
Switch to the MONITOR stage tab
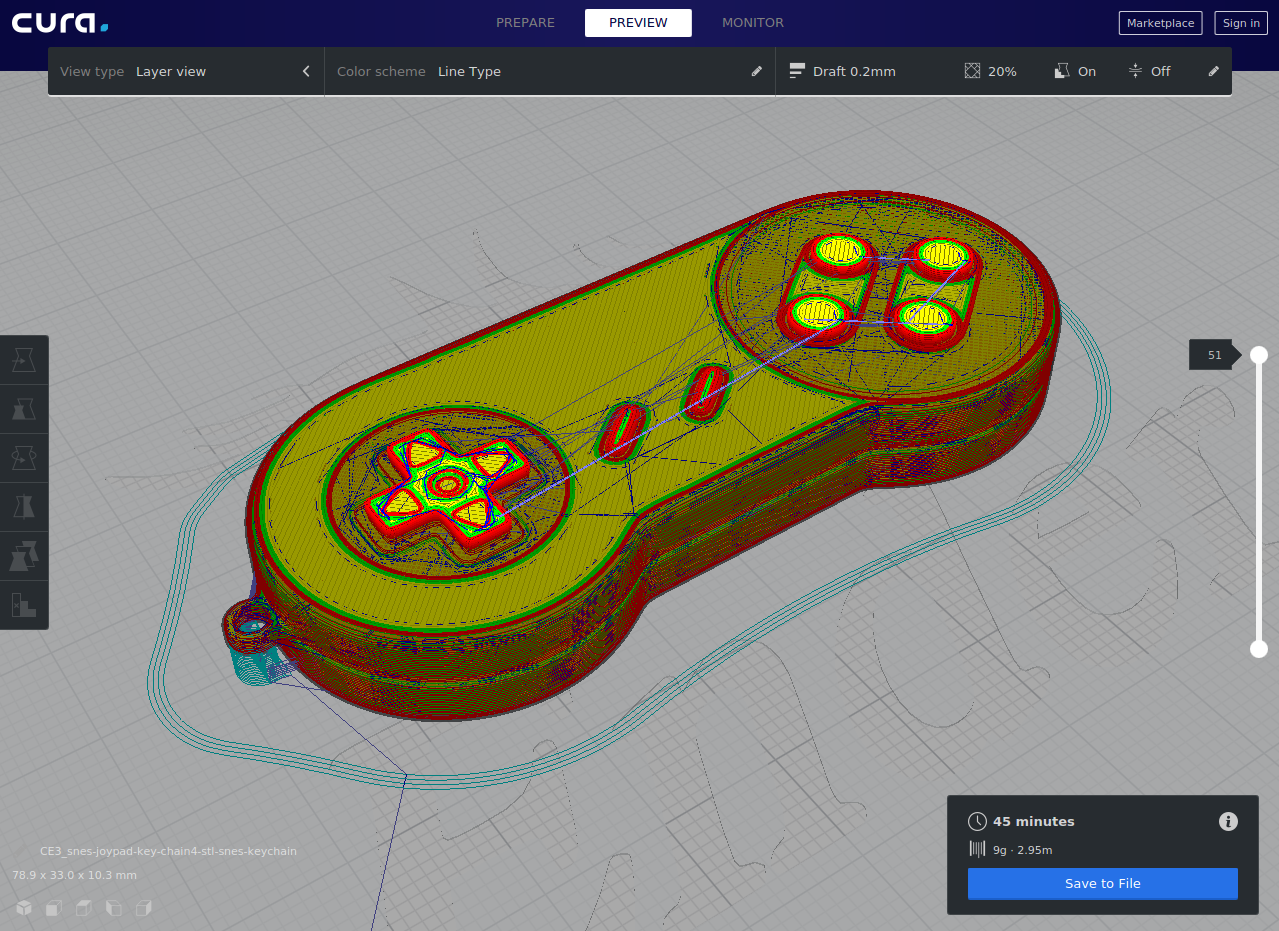tap(752, 23)
